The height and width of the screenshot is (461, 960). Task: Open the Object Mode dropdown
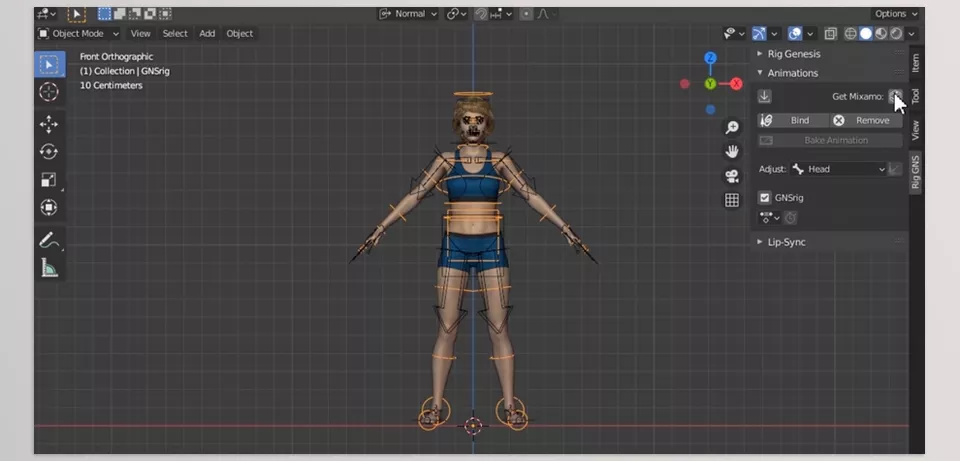coord(78,34)
